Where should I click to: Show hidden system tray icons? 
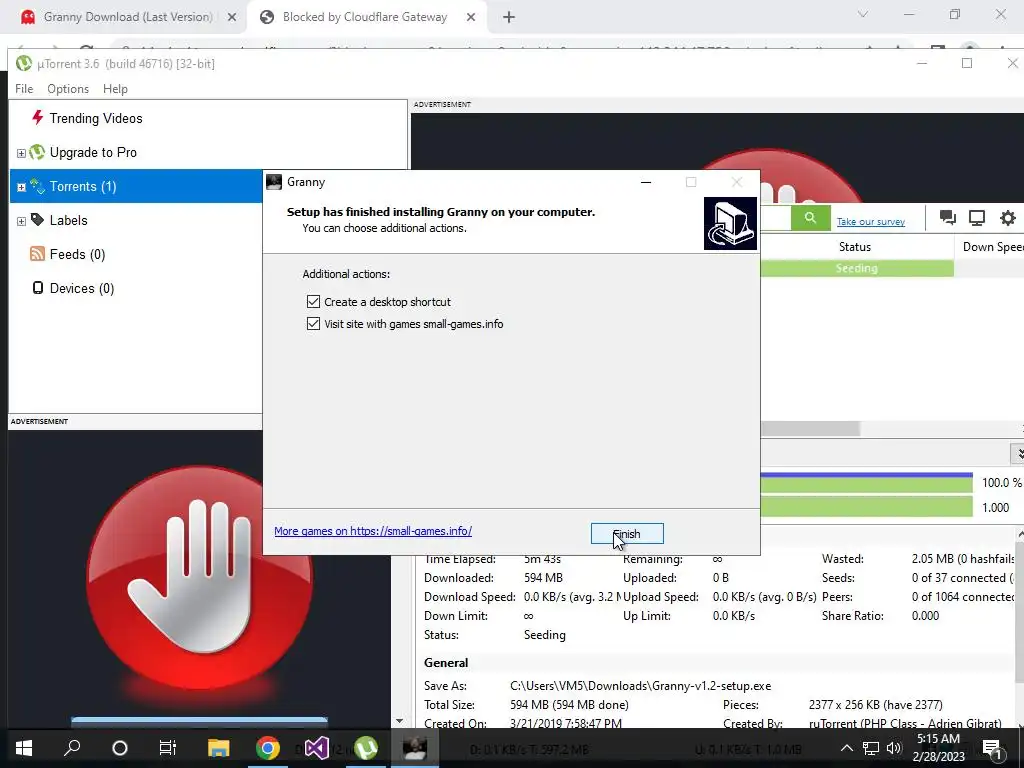(846, 748)
